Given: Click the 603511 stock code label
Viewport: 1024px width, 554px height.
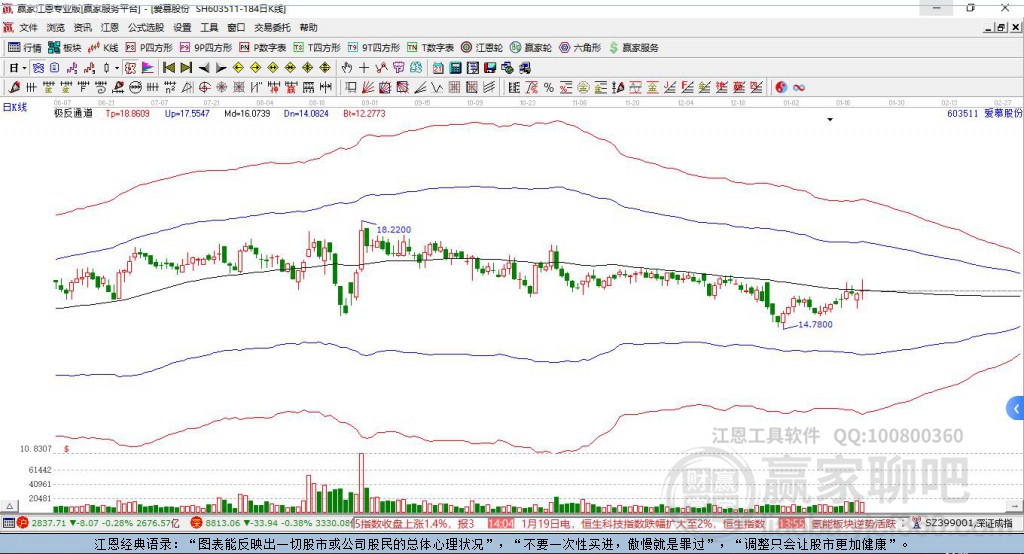Looking at the screenshot, I should (x=963, y=113).
